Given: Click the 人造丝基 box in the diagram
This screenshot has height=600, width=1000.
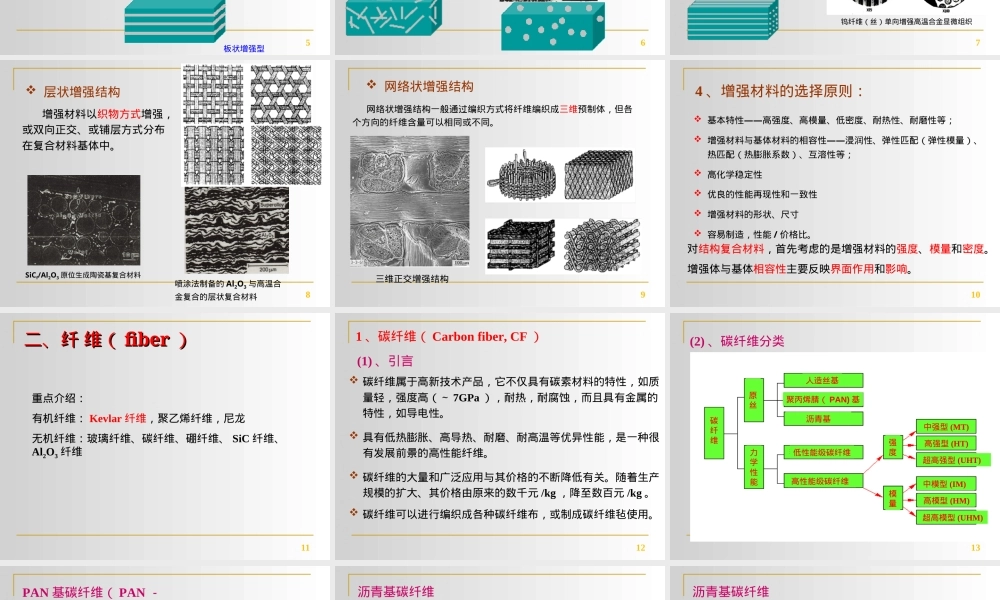Looking at the screenshot, I should click(x=823, y=381).
